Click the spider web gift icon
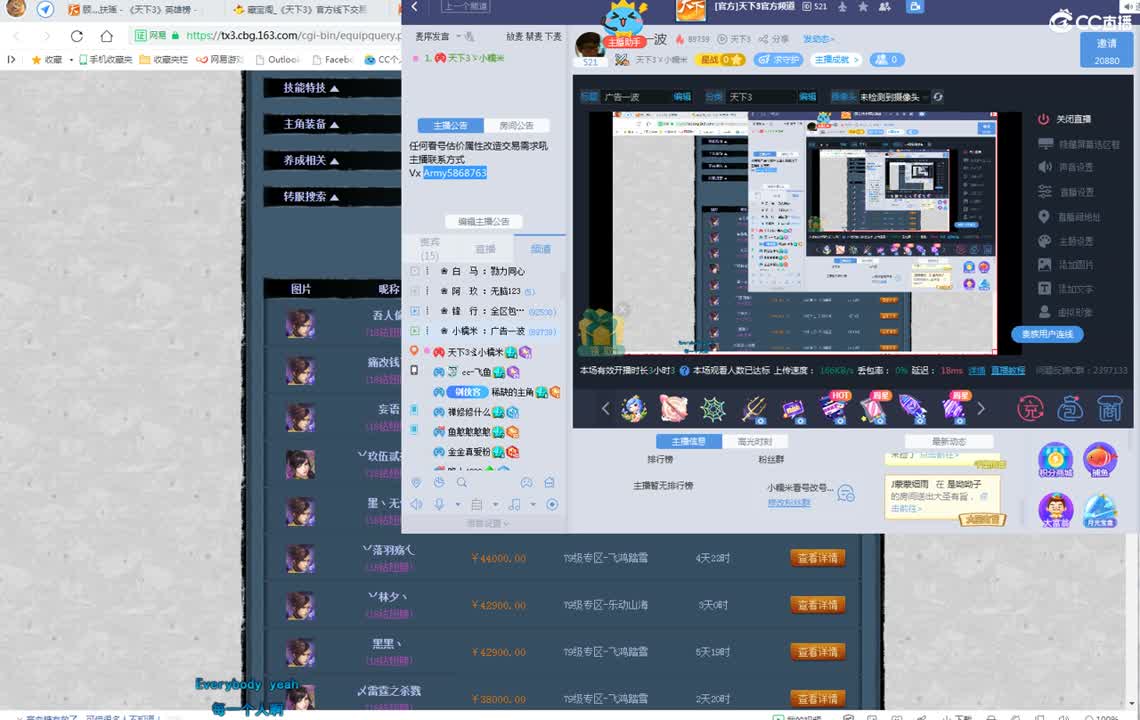 click(712, 408)
